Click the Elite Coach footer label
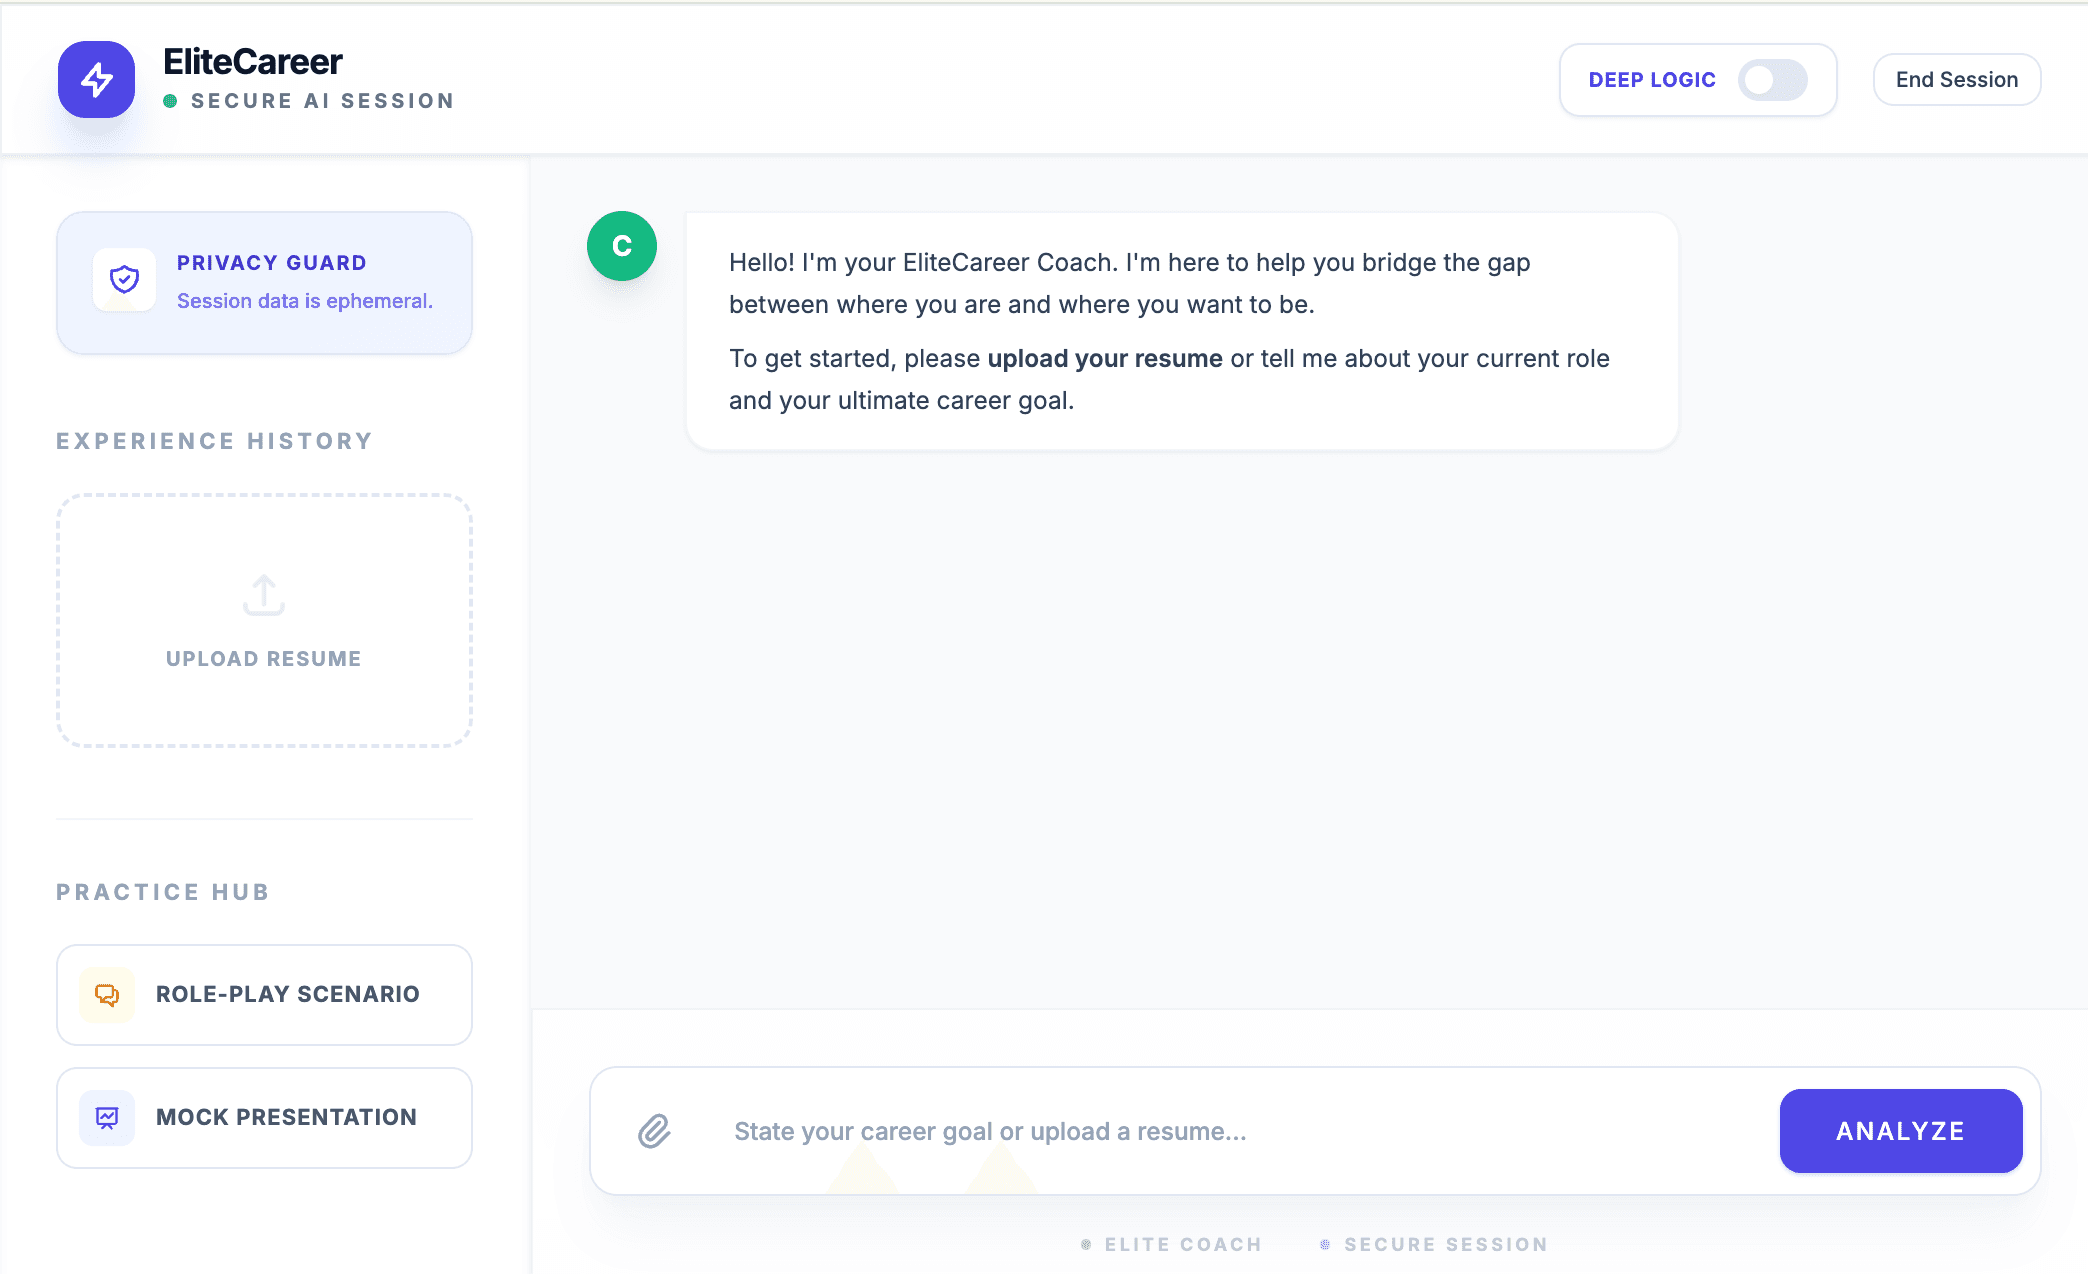This screenshot has height=1274, width=2088. [x=1182, y=1244]
